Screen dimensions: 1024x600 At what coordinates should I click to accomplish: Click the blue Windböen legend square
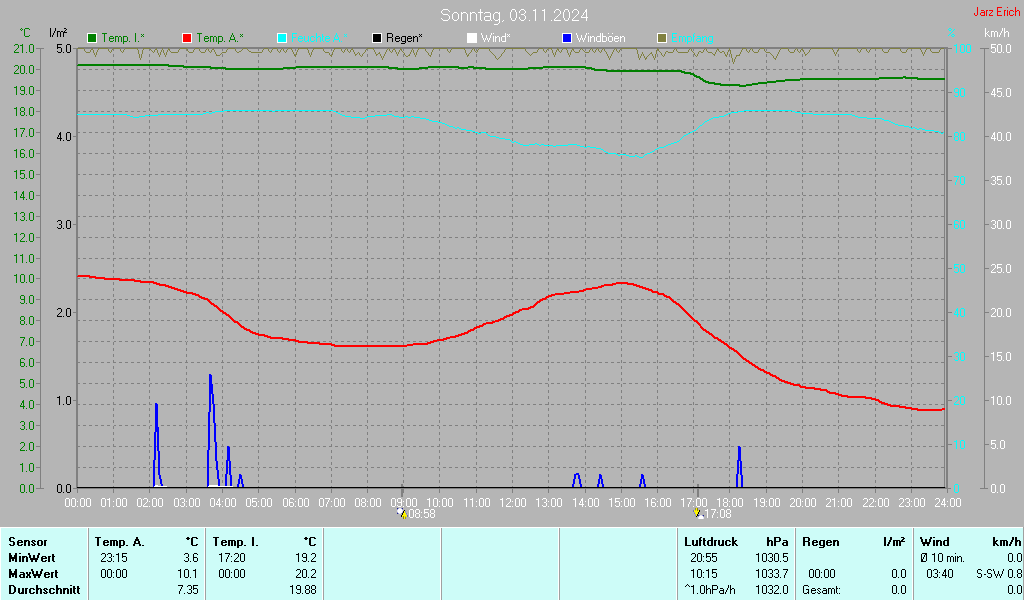coord(567,38)
